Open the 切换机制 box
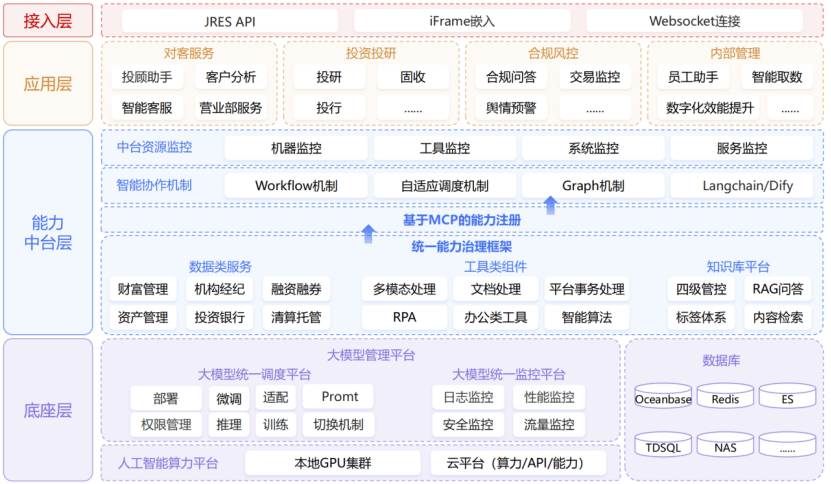 click(338, 424)
